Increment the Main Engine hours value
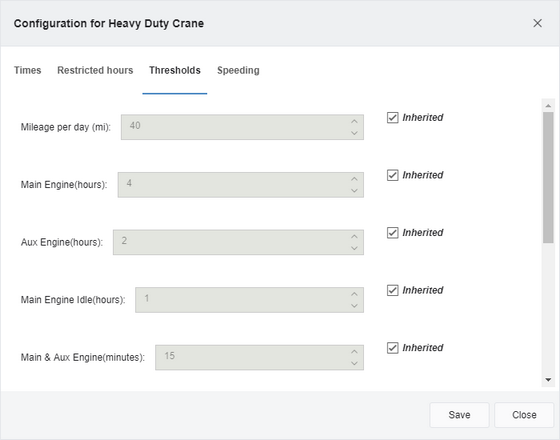Screen dimensions: 560x440 click(x=354, y=179)
